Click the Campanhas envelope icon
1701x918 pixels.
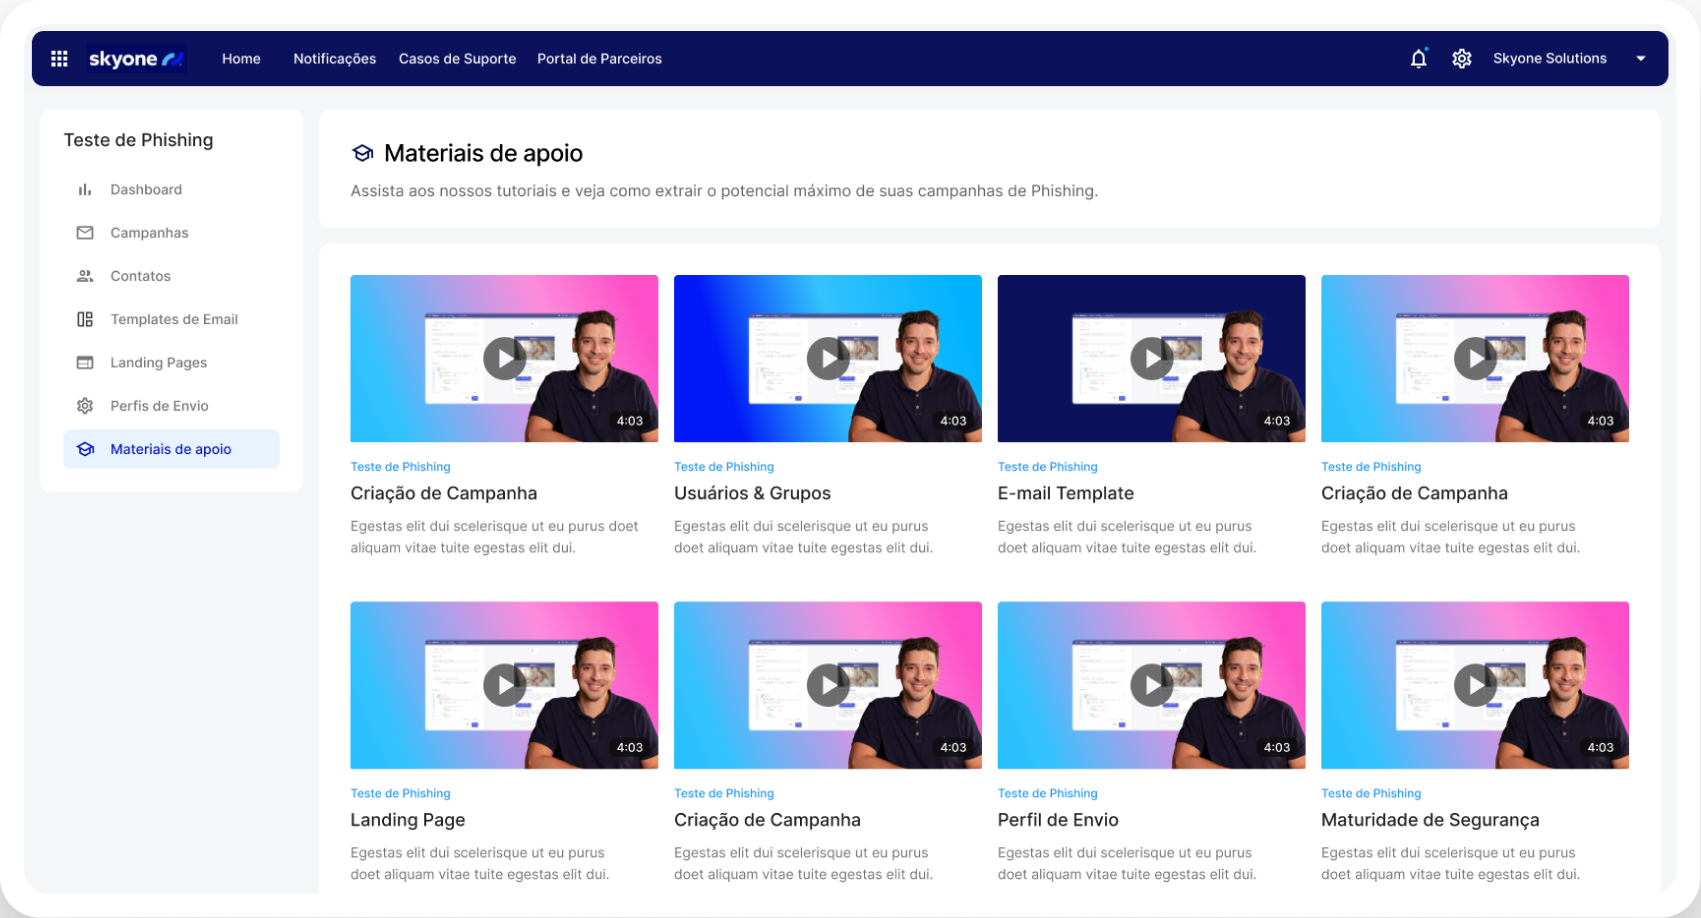(85, 232)
